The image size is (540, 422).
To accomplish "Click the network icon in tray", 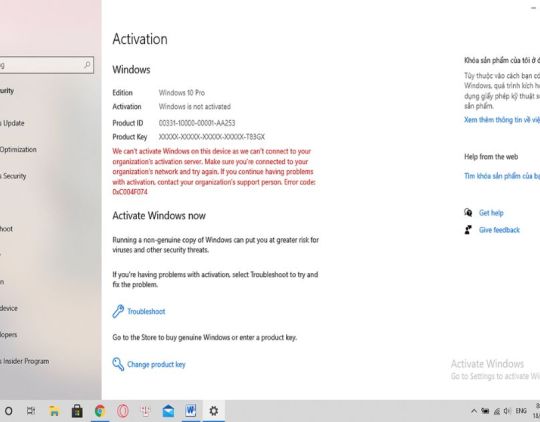I will 497,411.
